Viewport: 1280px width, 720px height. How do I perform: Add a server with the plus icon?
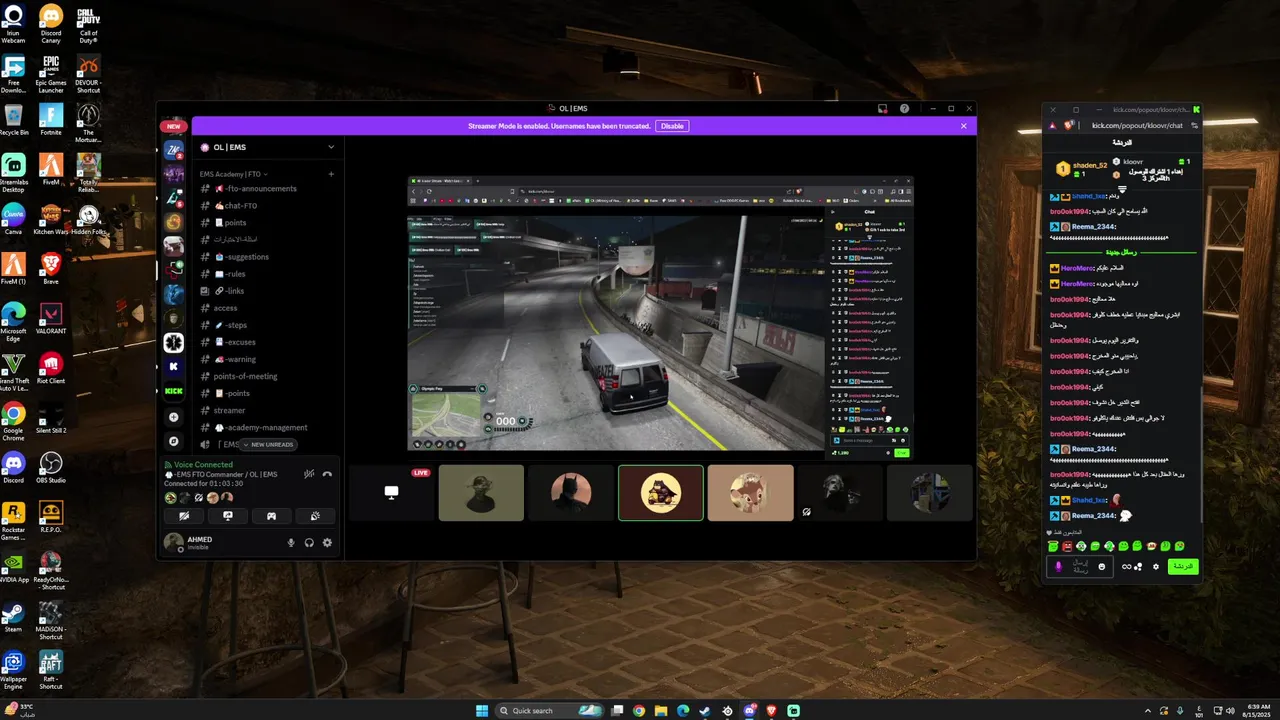pyautogui.click(x=174, y=417)
